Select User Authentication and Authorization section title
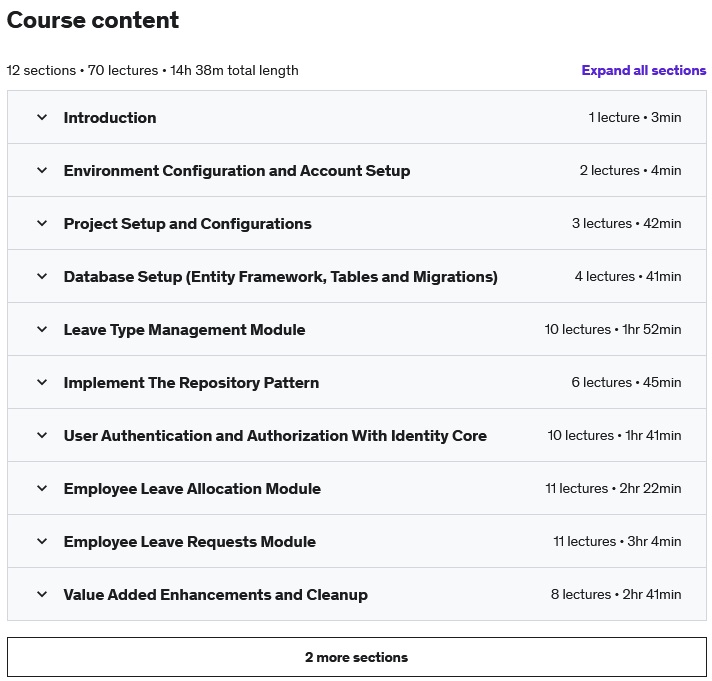Screen dimensions: 712x681 point(275,436)
